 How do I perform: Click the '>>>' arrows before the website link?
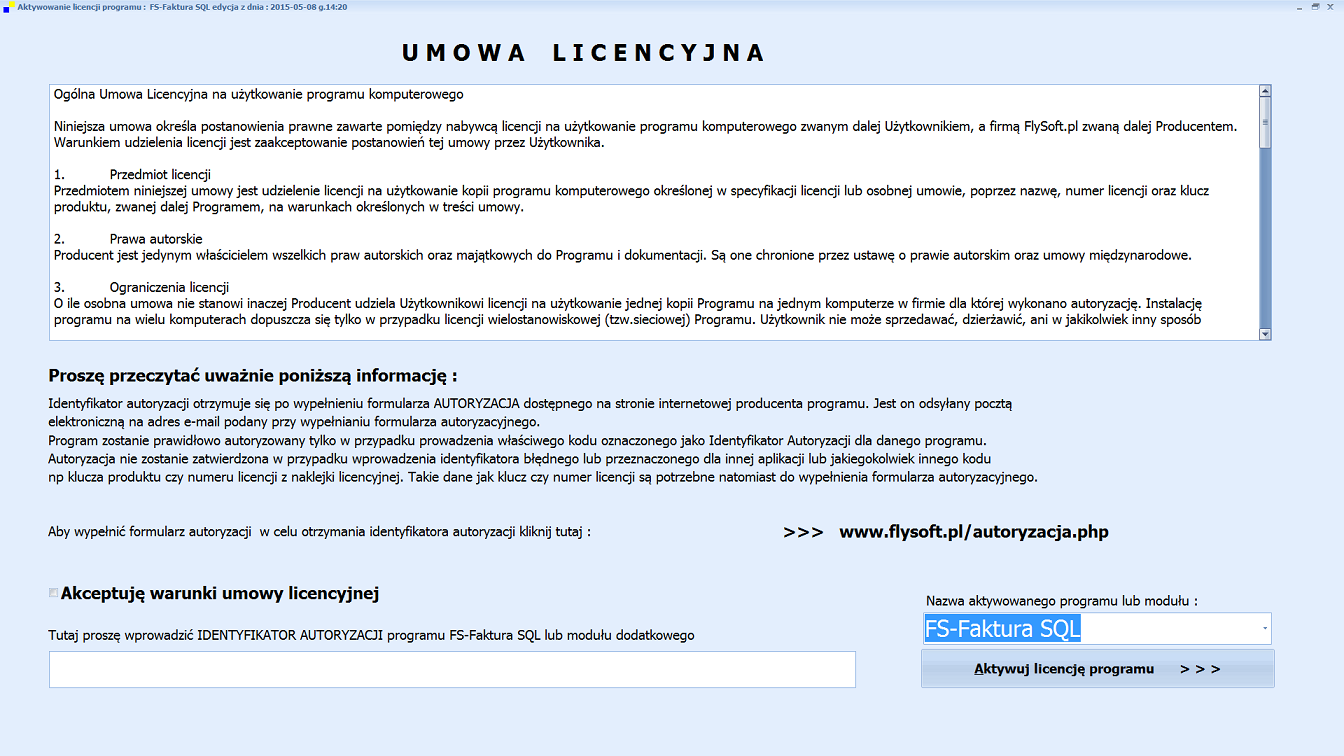pyautogui.click(x=803, y=532)
